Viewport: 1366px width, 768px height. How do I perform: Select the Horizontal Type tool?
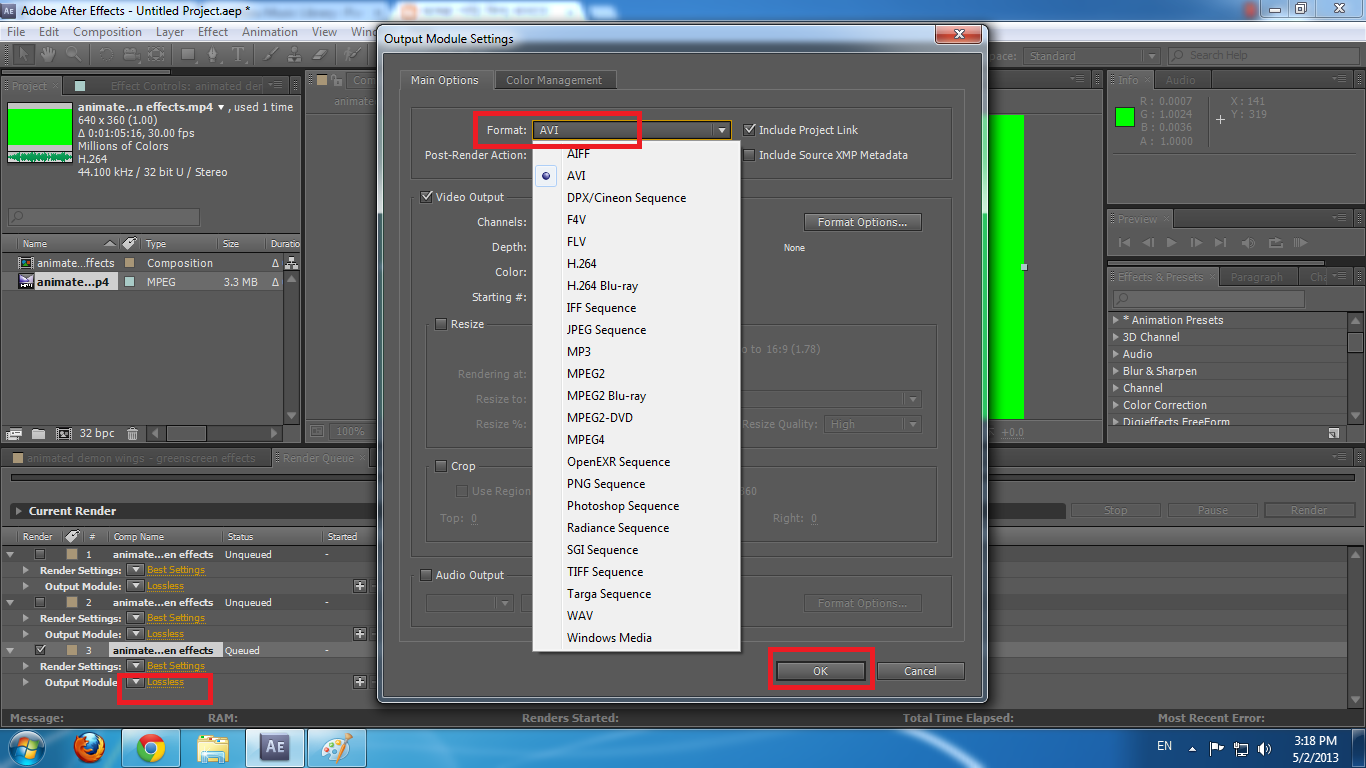(239, 54)
